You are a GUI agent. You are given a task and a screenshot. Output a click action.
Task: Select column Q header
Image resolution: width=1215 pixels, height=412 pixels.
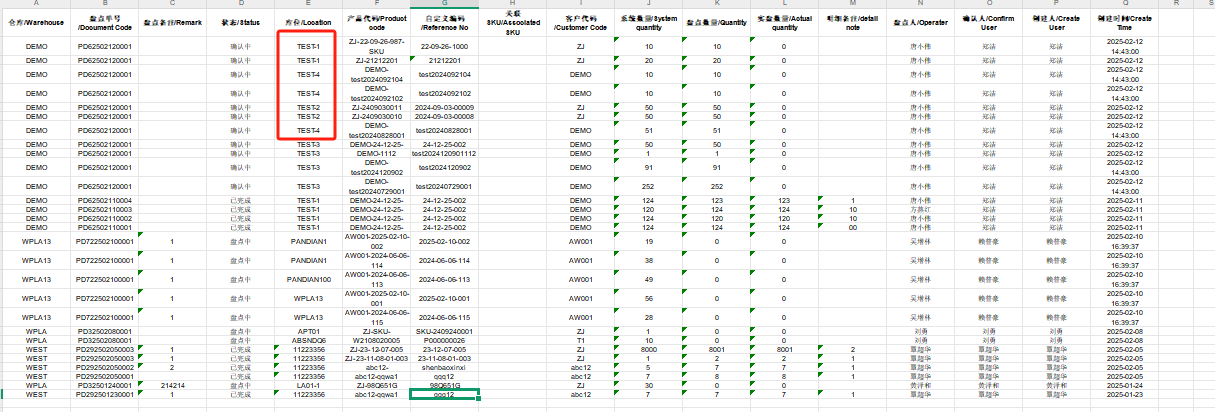(1124, 5)
